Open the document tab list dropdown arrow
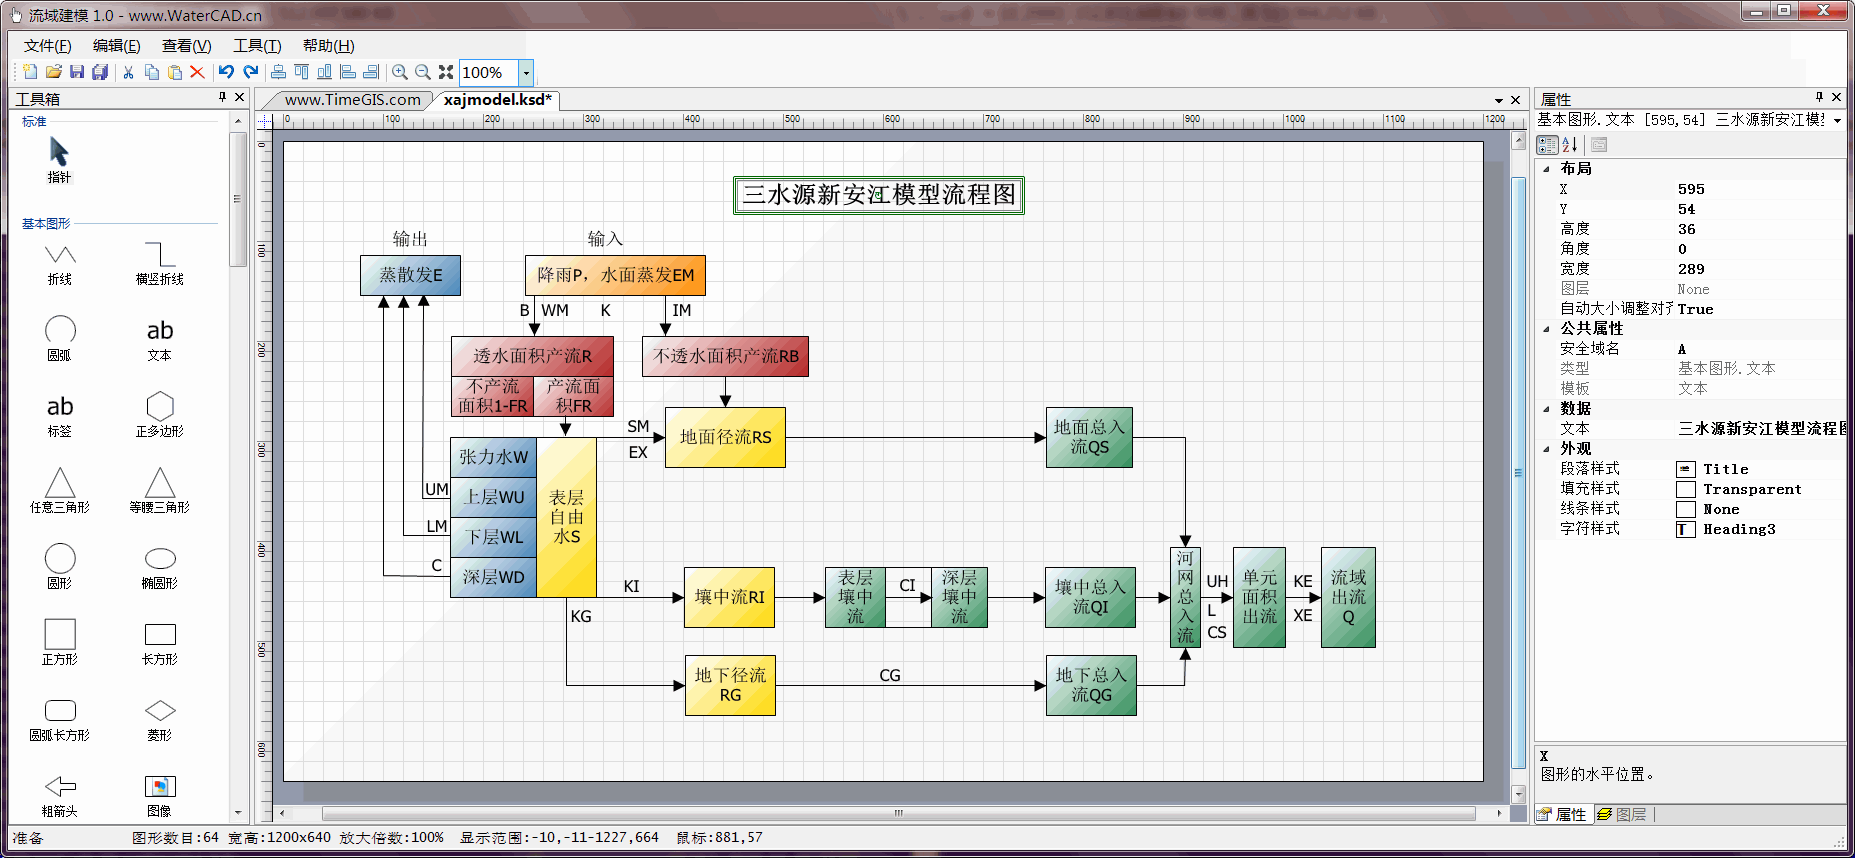This screenshot has height=858, width=1855. click(x=1499, y=100)
